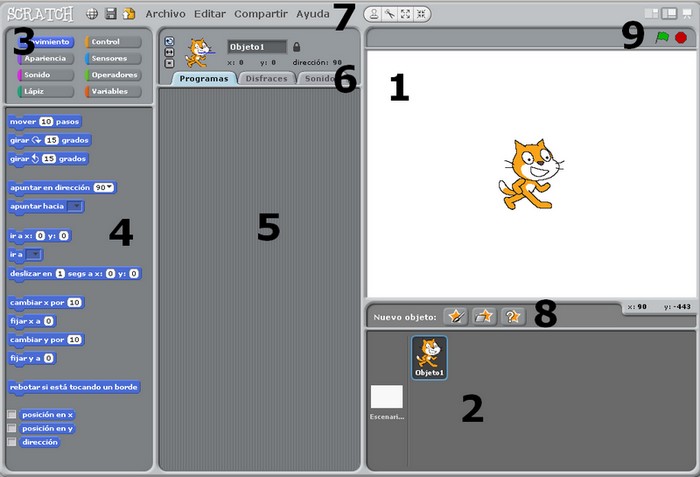Select the Lápiz block category
The height and width of the screenshot is (477, 700).
[46, 91]
